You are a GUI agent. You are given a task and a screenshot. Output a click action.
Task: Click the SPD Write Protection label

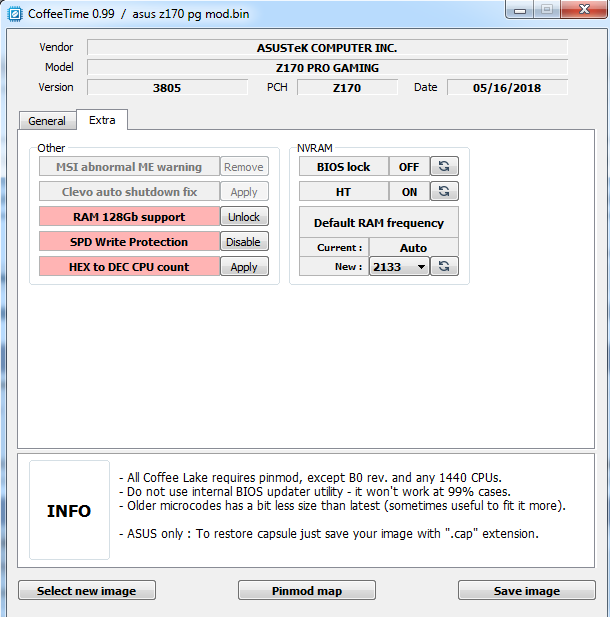tap(129, 242)
